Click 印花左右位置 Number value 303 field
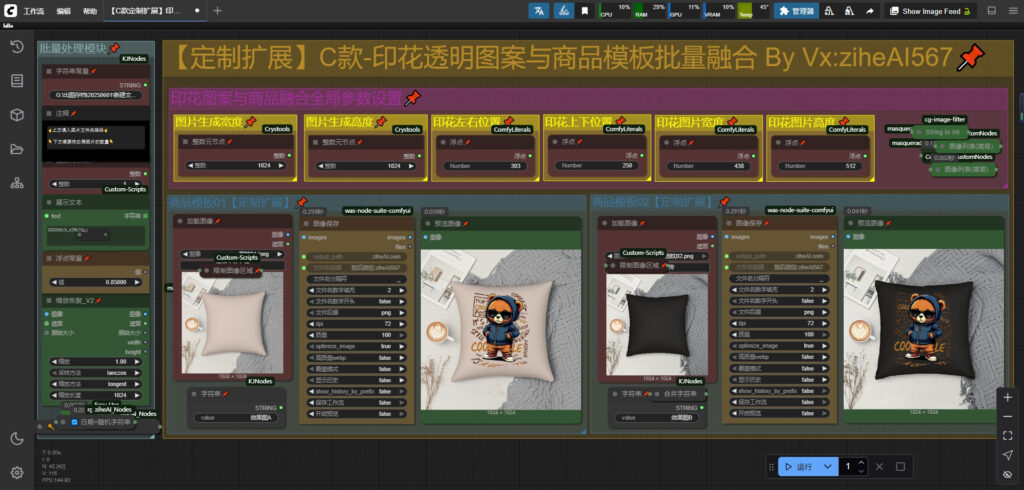 tap(485, 166)
